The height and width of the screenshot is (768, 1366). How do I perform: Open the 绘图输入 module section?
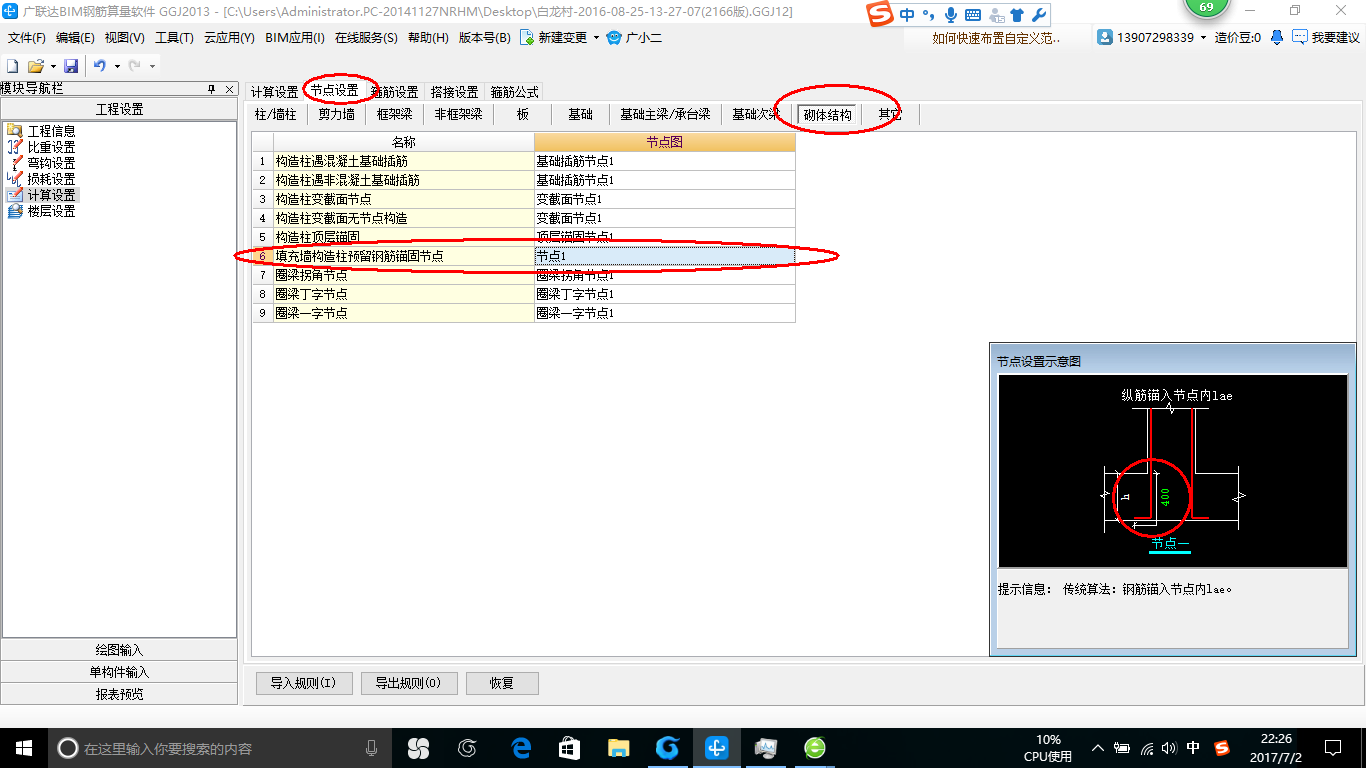120,650
